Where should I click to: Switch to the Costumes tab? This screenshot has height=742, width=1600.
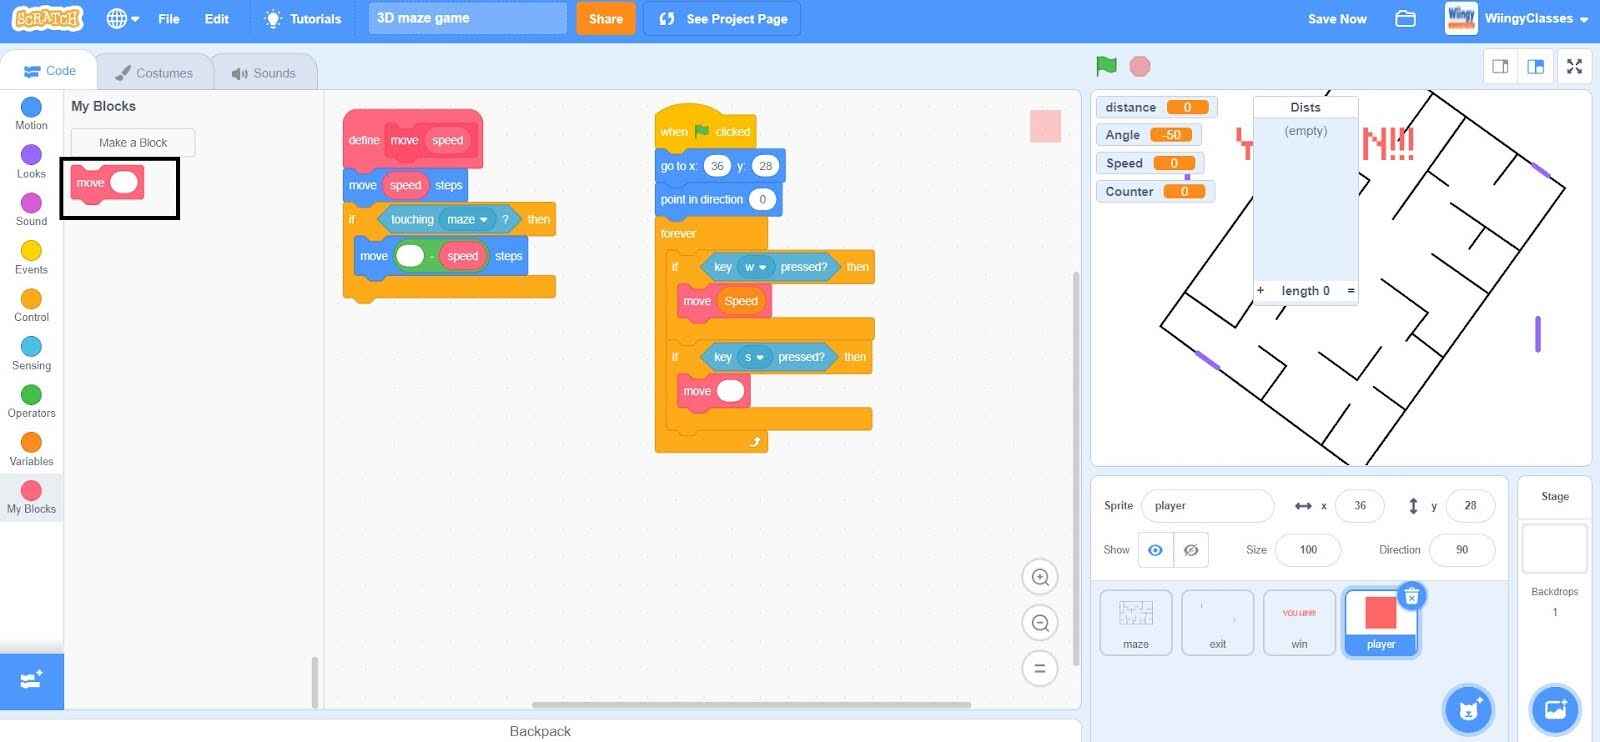[x=154, y=73]
